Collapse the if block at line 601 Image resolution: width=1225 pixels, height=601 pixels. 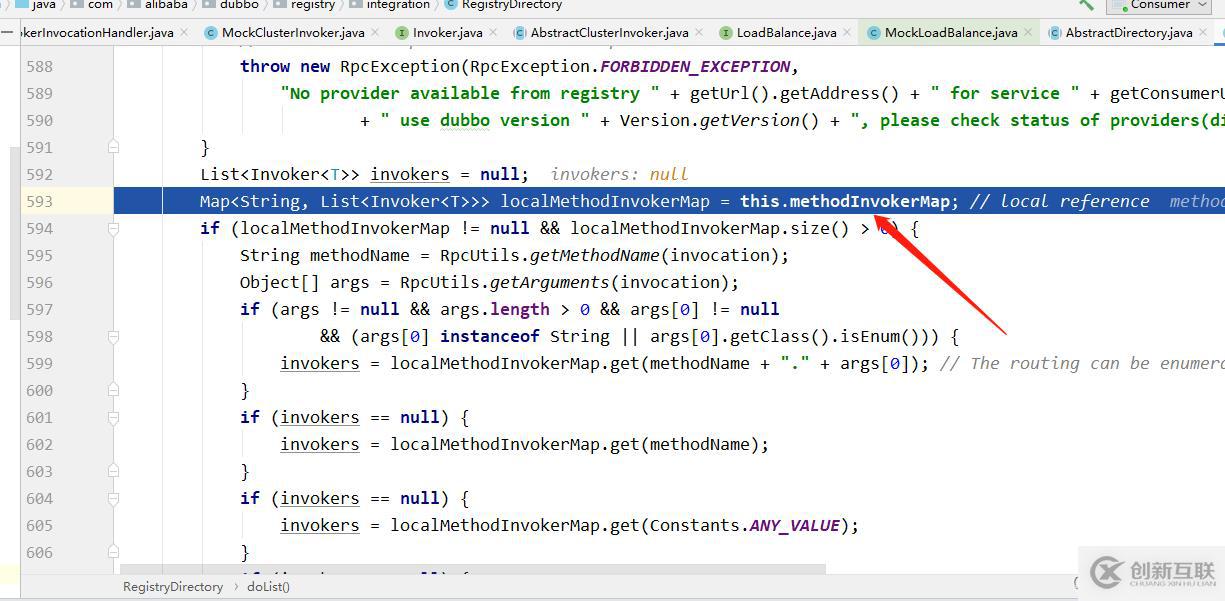click(113, 417)
